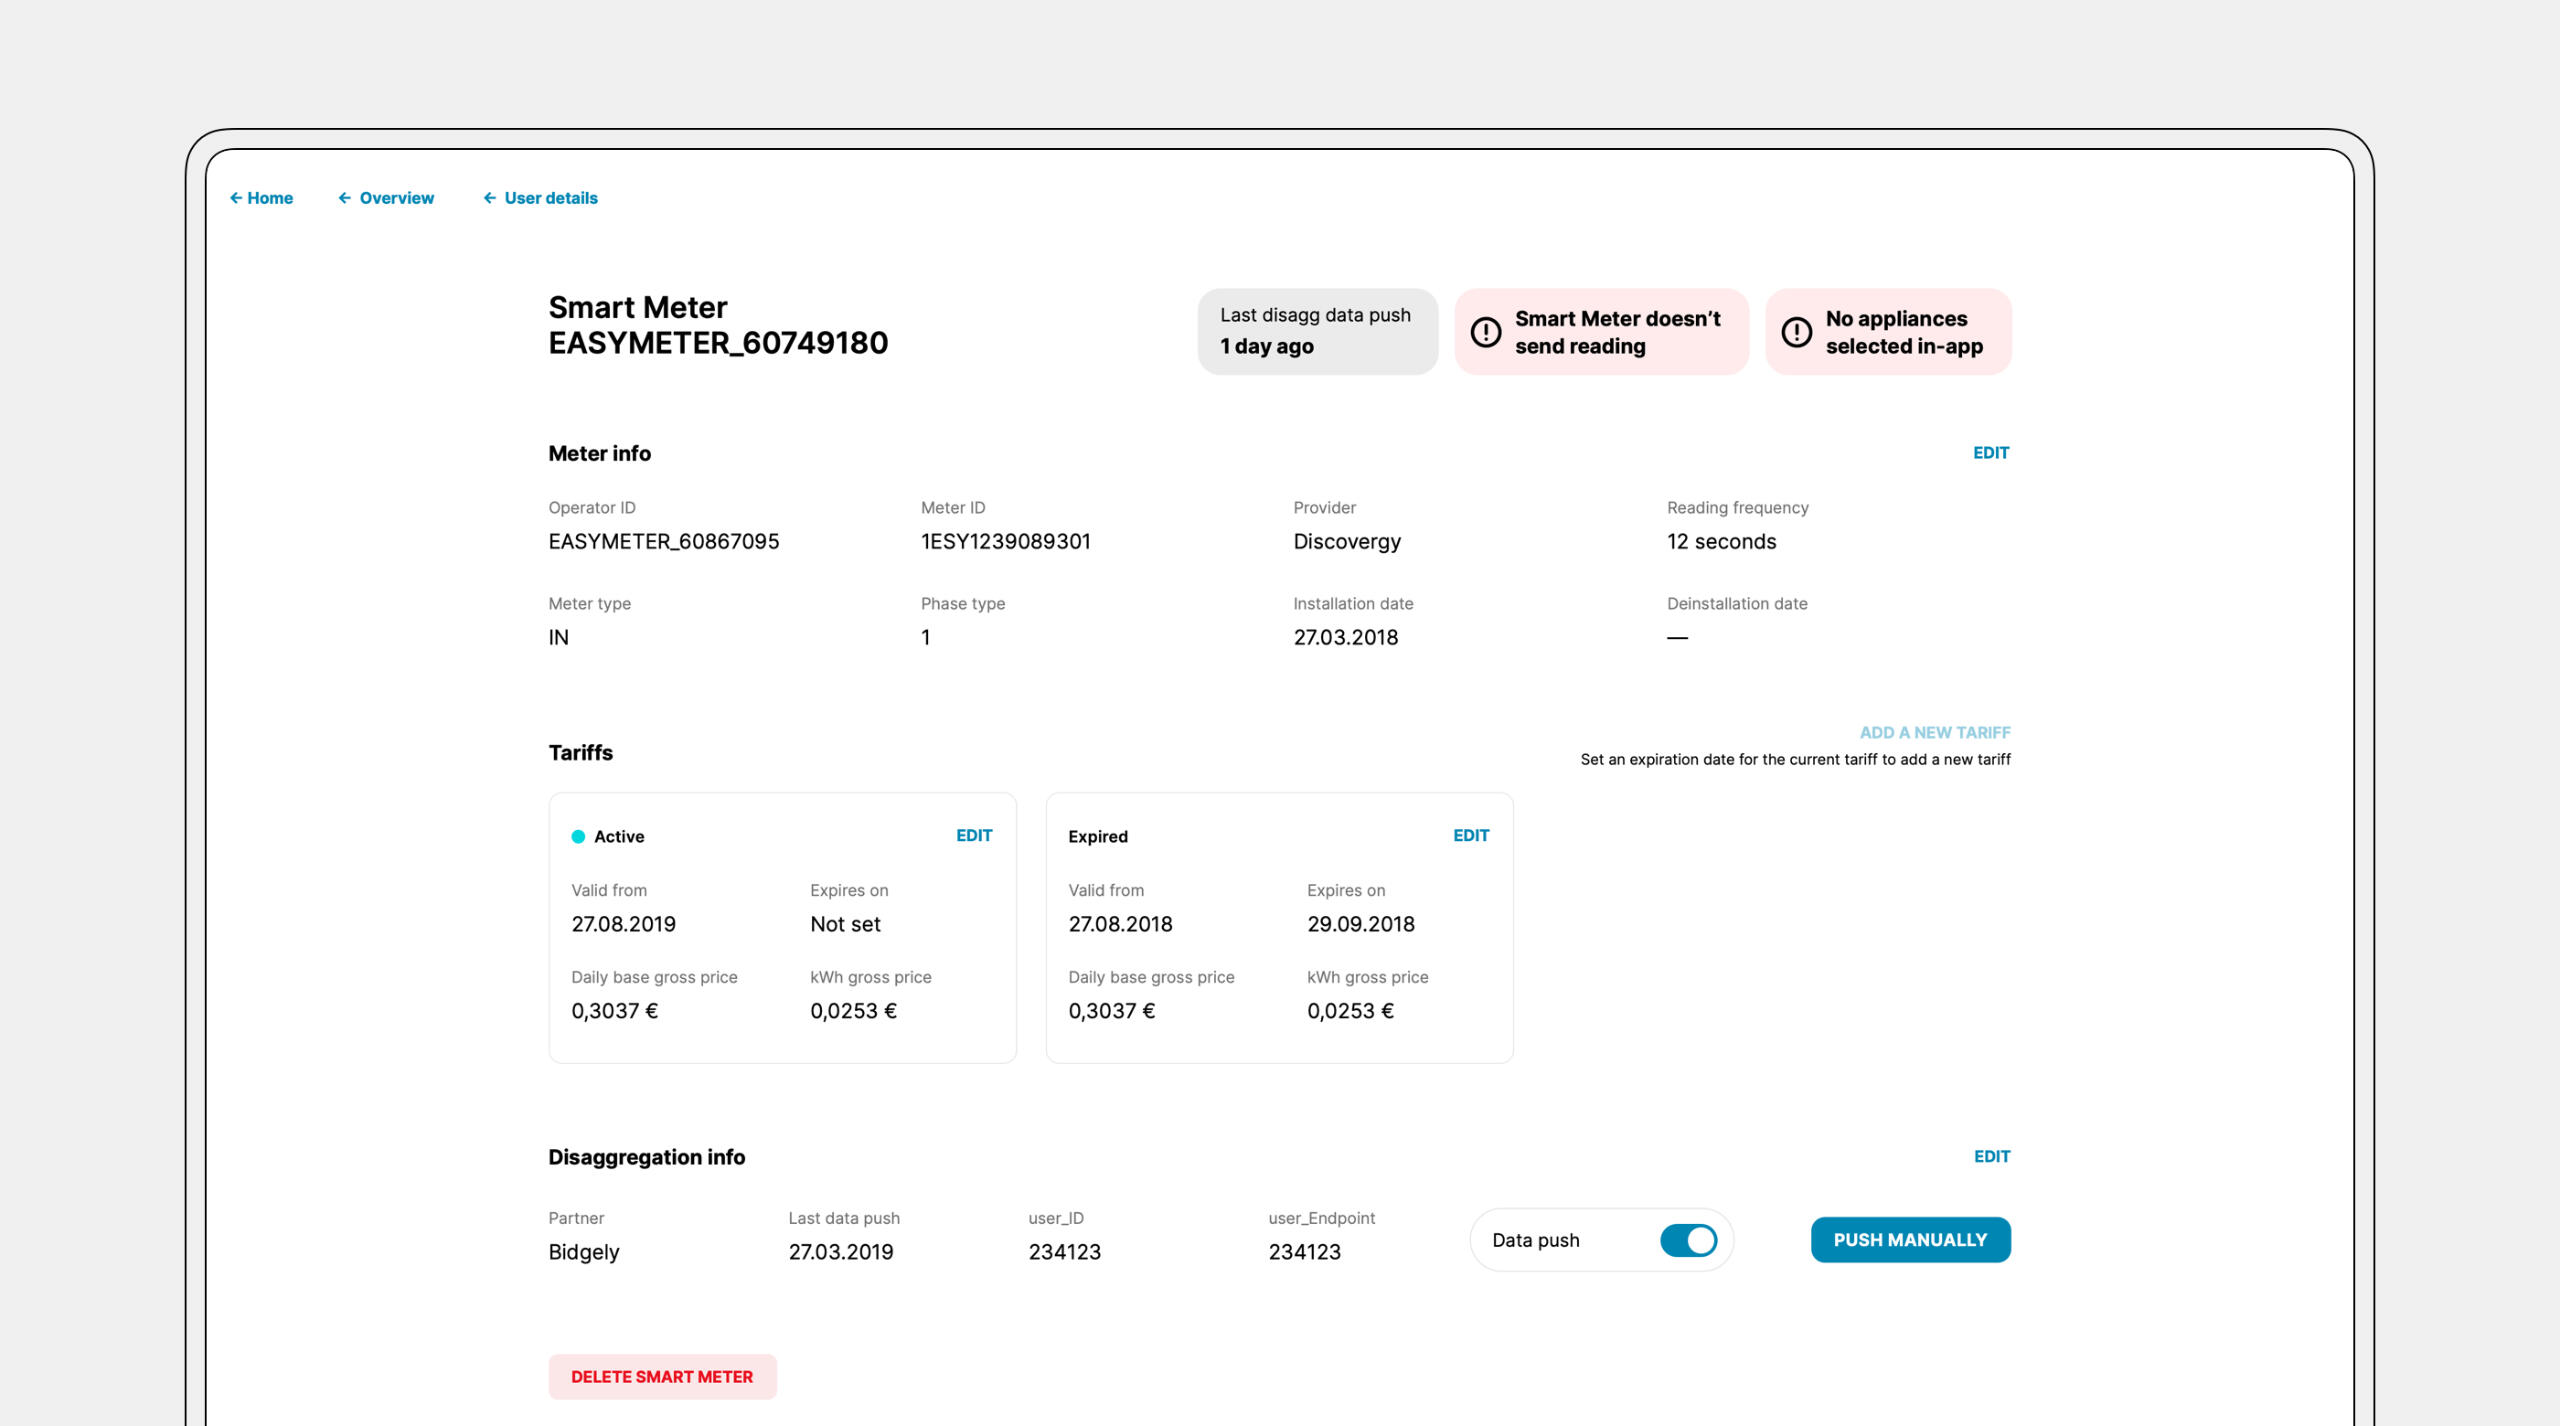This screenshot has height=1426, width=2560.
Task: Click warning icon in Smart Meter reading alert
Action: coord(1486,332)
